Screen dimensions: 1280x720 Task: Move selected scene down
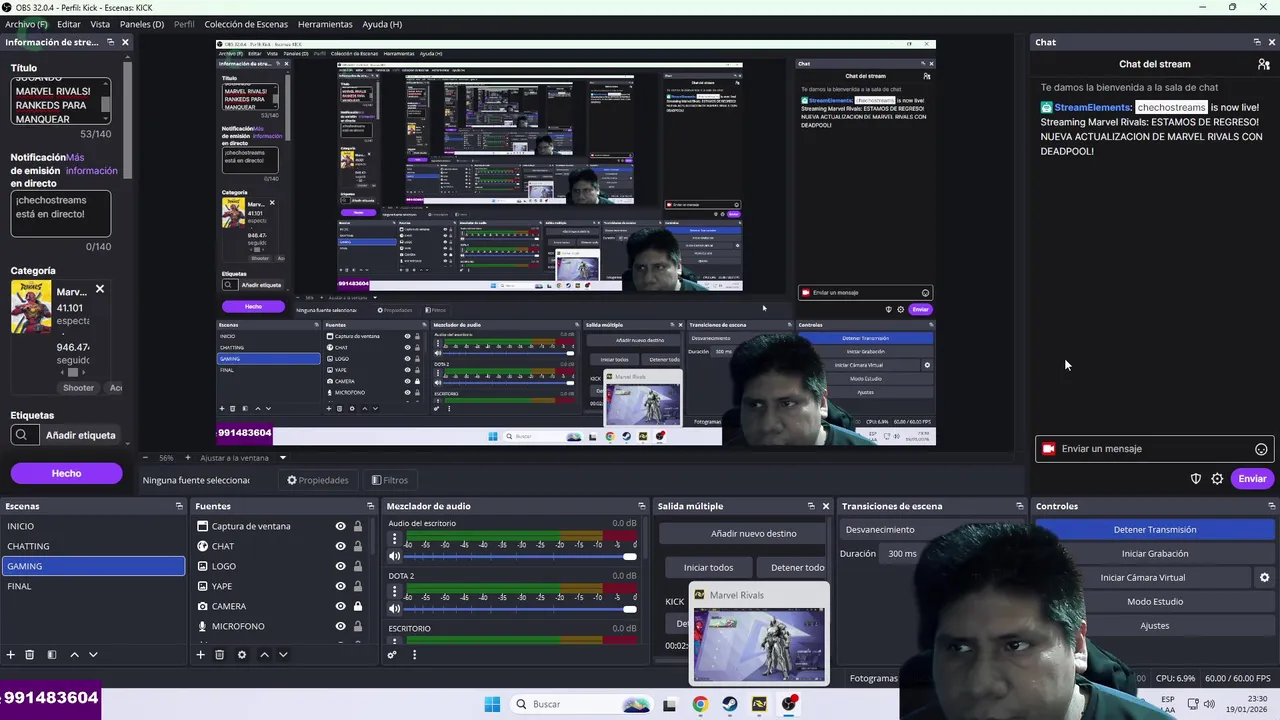(93, 654)
